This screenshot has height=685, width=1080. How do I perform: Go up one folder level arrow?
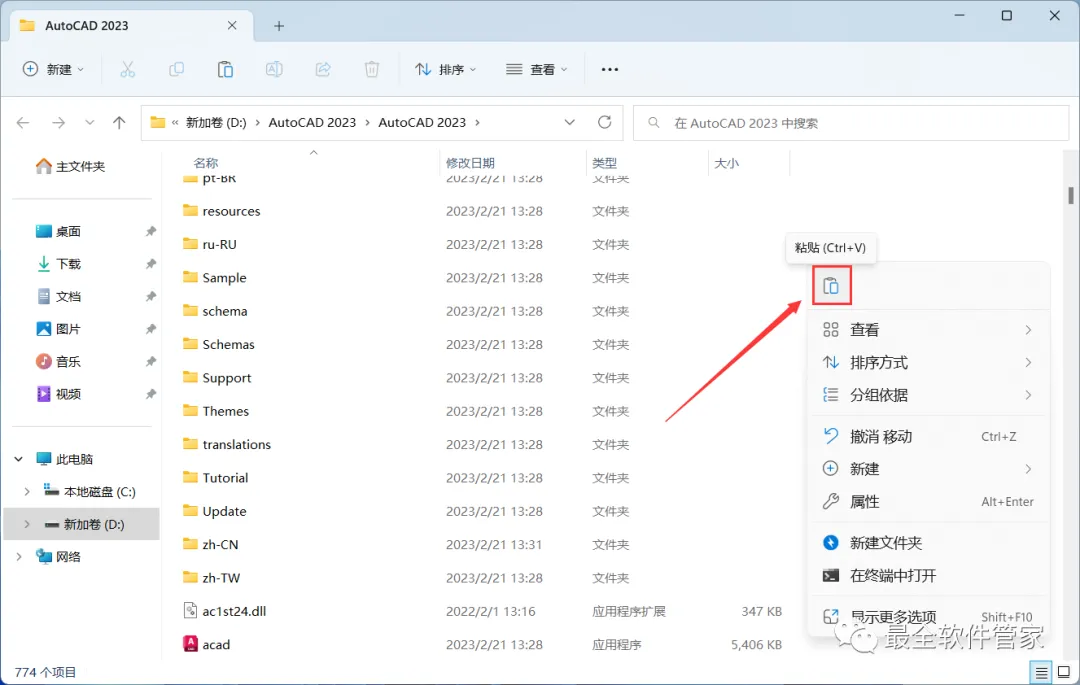119,123
